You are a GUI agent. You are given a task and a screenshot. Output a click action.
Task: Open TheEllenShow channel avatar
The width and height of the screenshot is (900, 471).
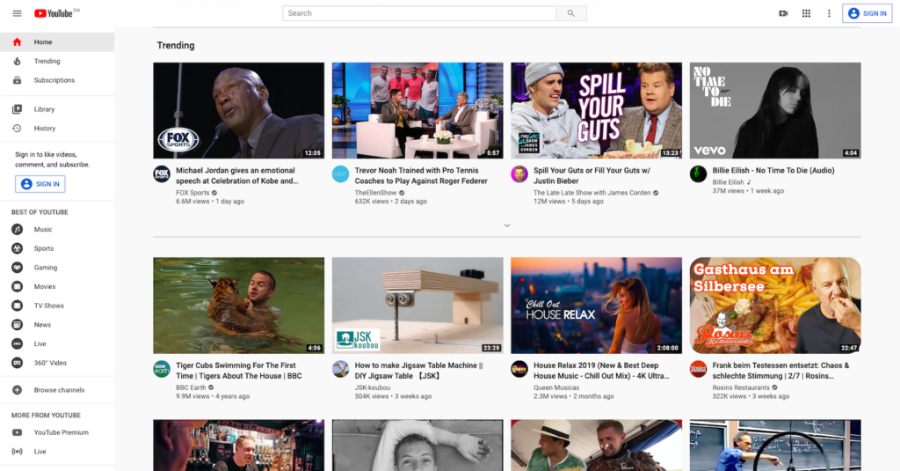pos(340,174)
